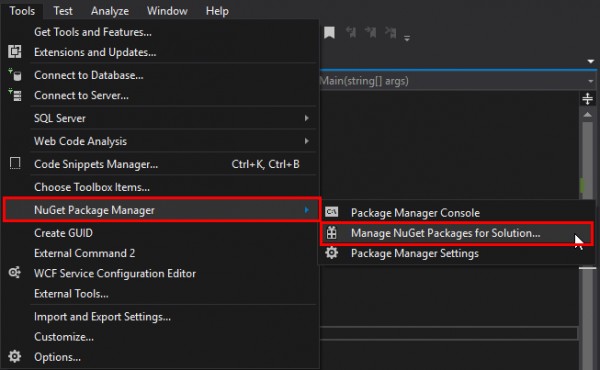600x370 pixels.
Task: Click the Connect to Server icon
Action: tap(15, 95)
